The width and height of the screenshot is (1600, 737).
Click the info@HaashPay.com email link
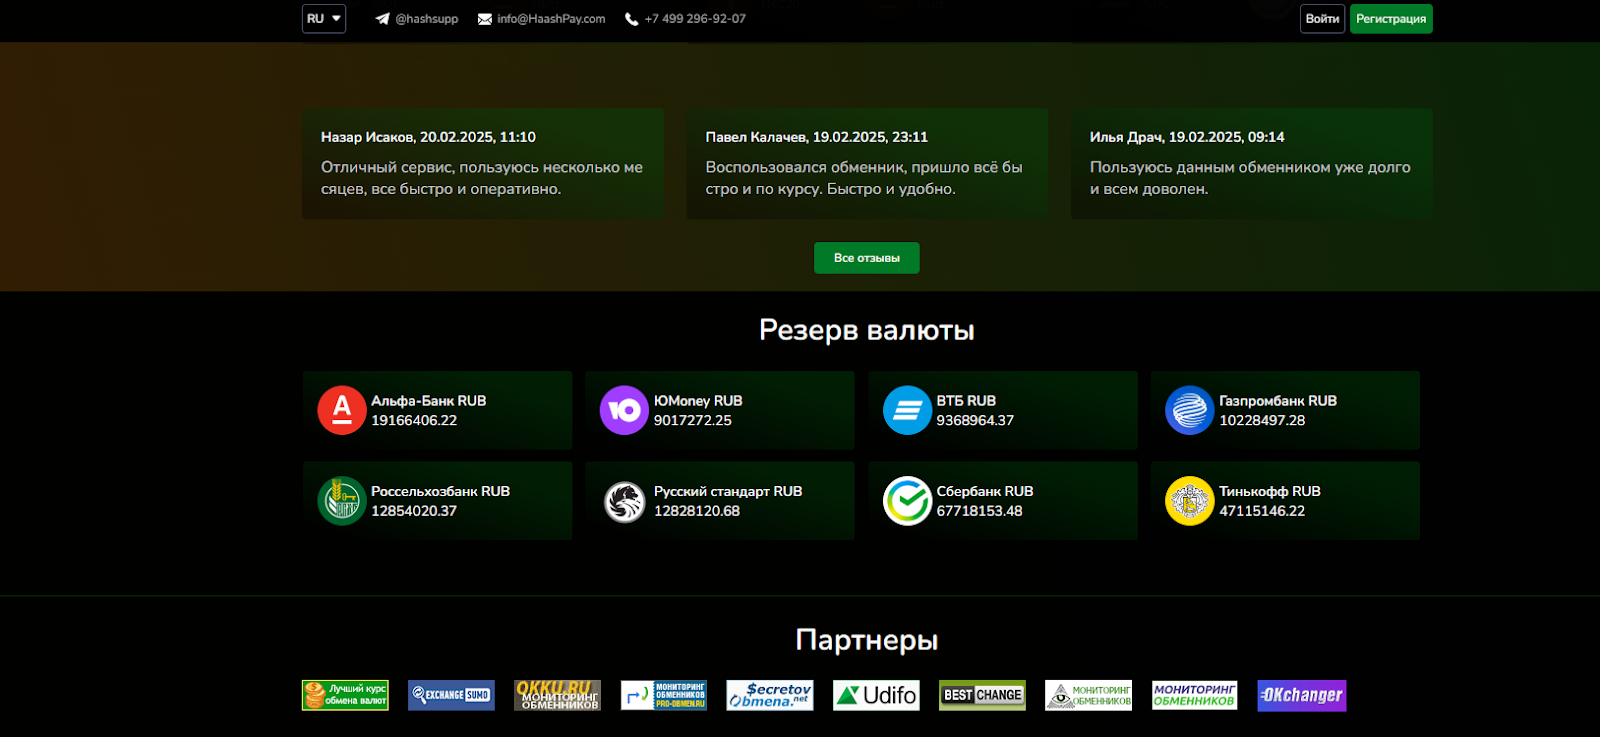pos(541,19)
